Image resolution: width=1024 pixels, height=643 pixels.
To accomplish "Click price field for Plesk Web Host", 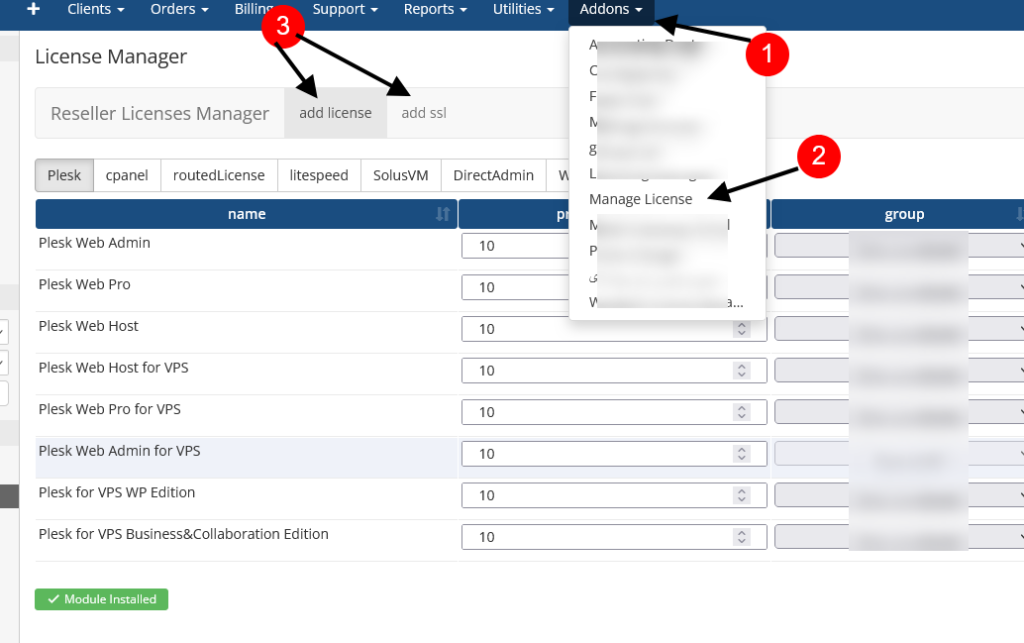I will point(614,329).
